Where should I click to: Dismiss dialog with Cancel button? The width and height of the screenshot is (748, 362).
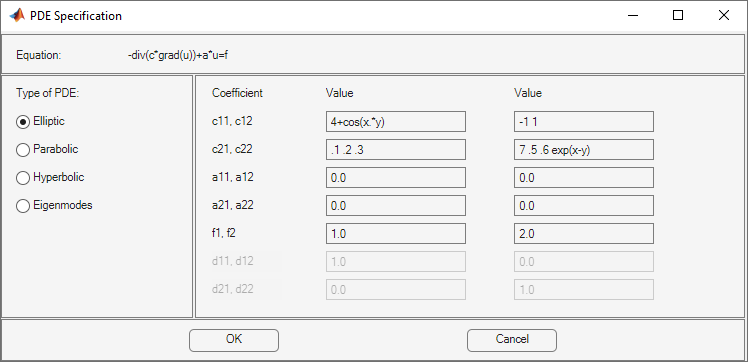(512, 340)
